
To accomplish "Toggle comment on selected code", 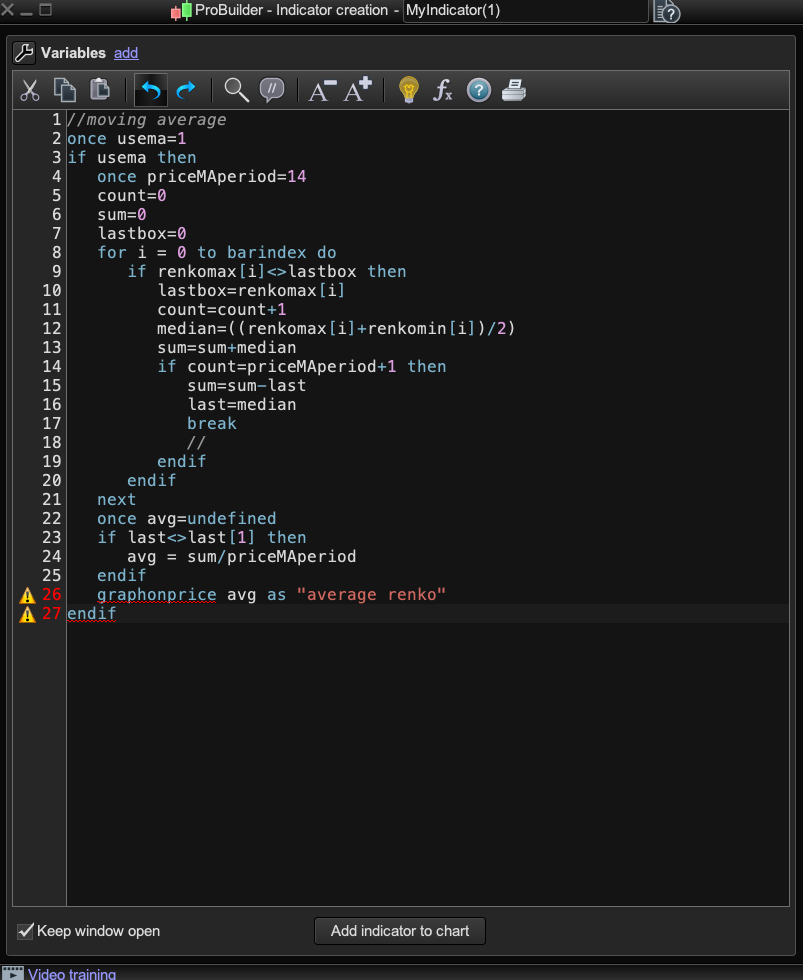I will tap(271, 90).
